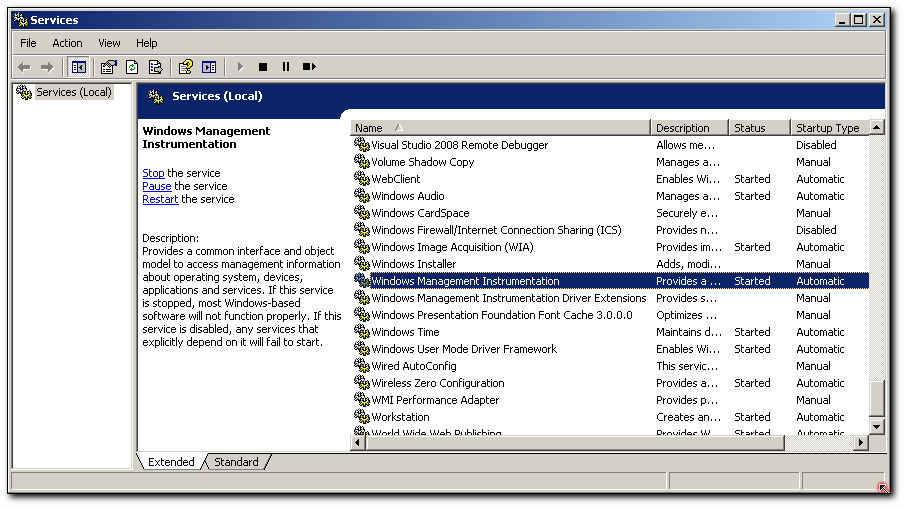Click the Back arrow toolbar icon
904x507 pixels.
point(24,67)
